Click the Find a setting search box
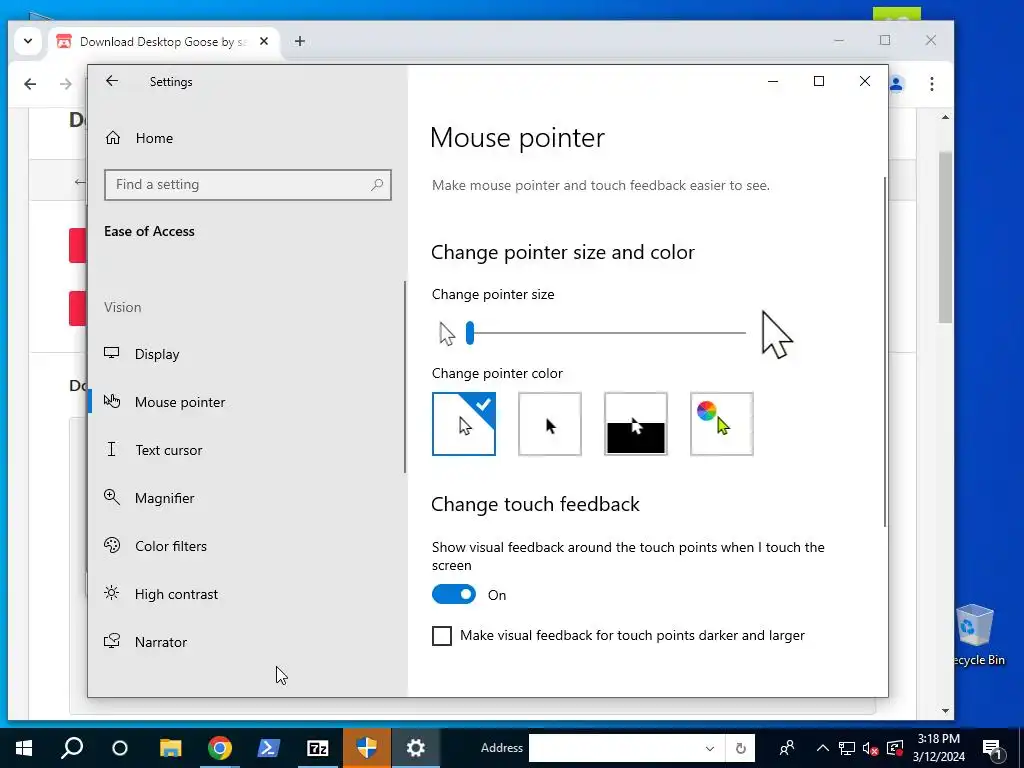This screenshot has height=768, width=1024. tap(248, 185)
